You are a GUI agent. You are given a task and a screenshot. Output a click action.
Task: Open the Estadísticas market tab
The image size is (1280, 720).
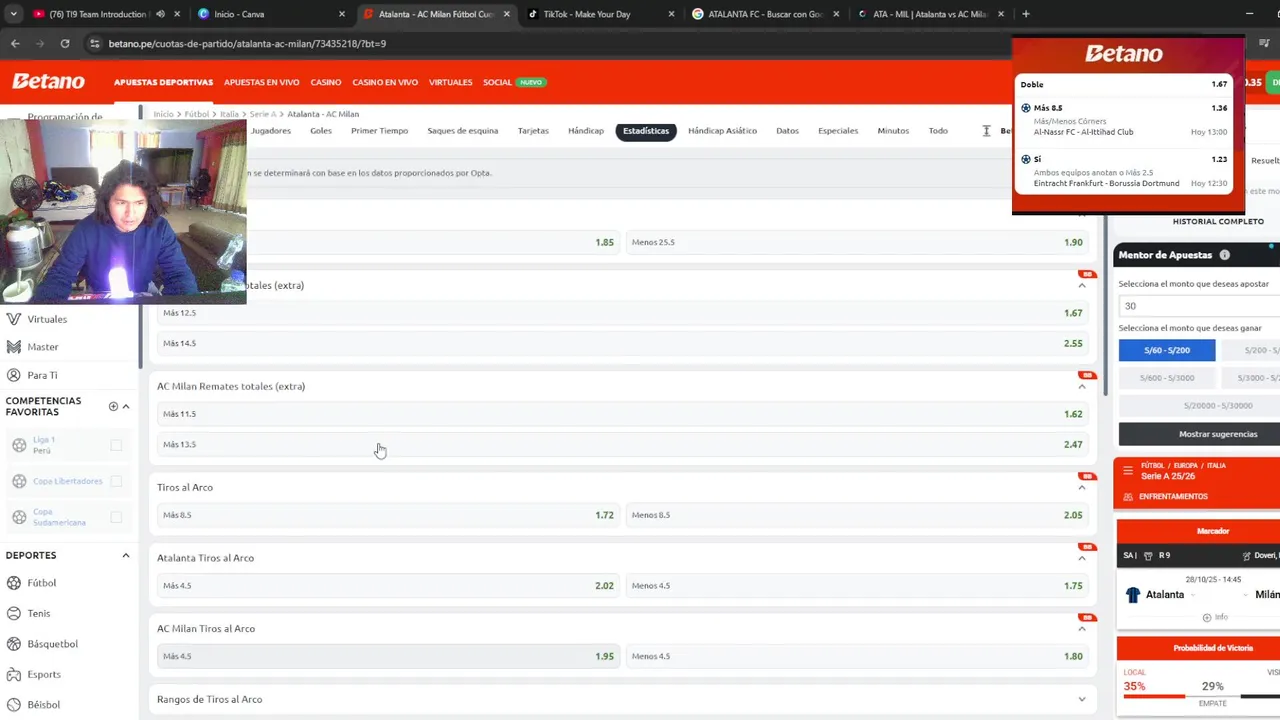pos(646,131)
